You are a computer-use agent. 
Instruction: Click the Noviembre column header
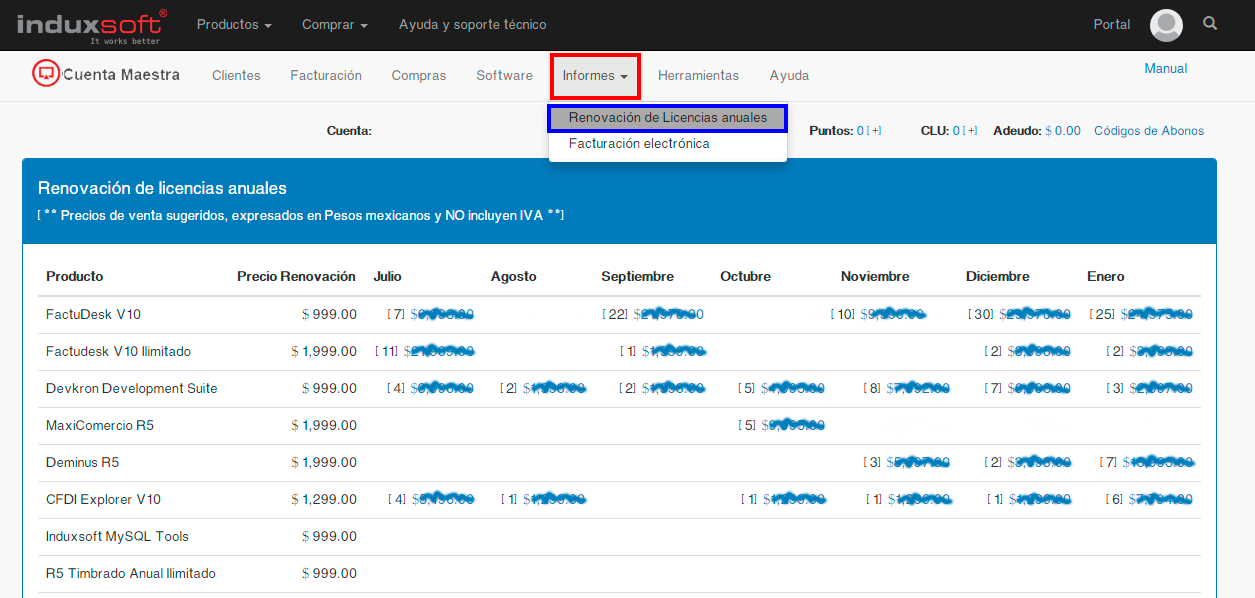pos(875,277)
